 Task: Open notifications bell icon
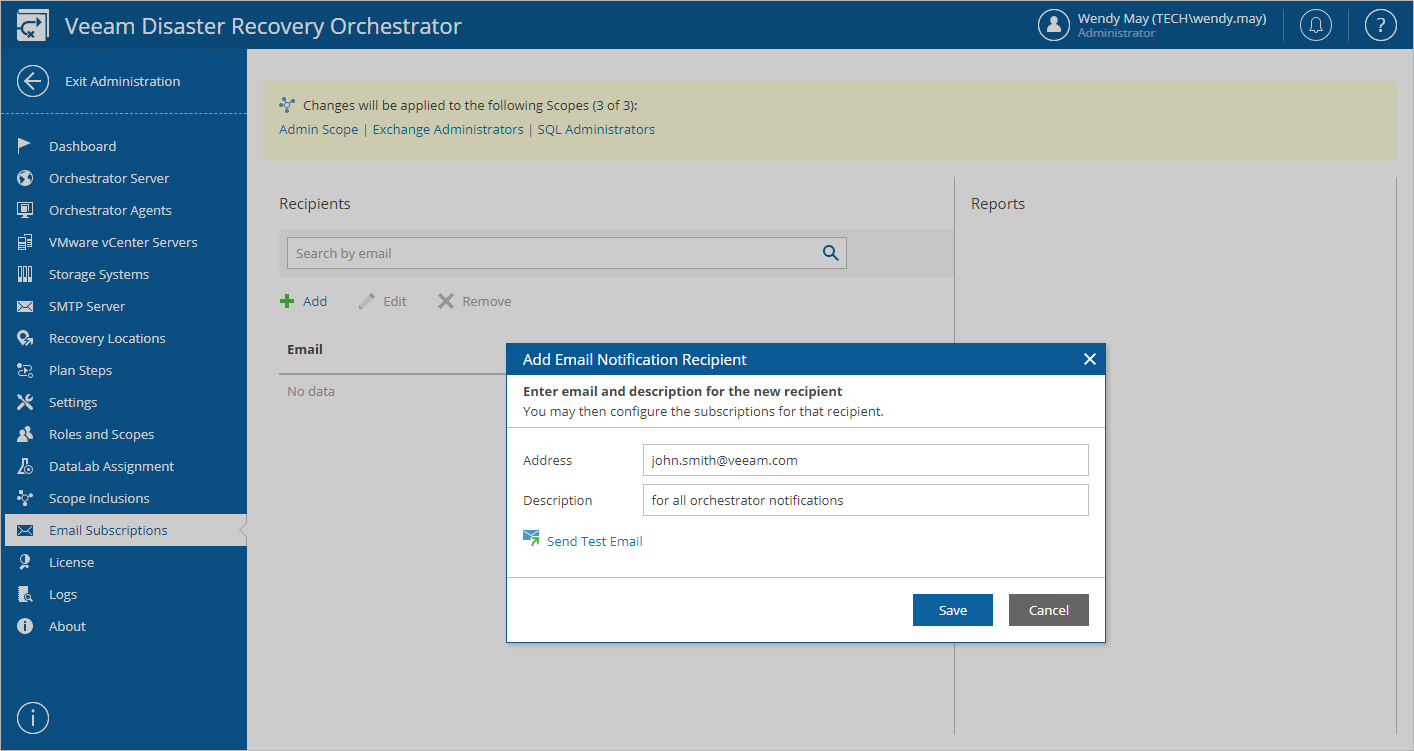click(x=1316, y=25)
